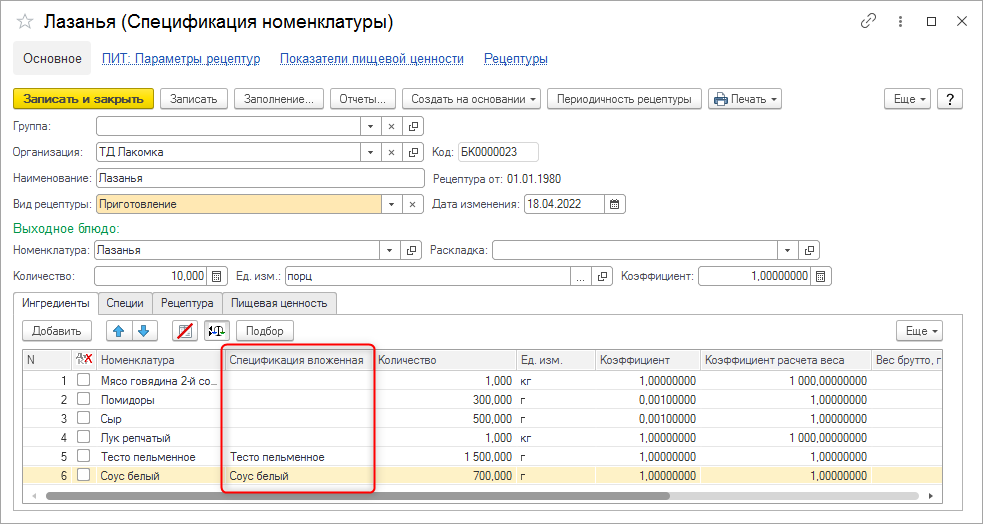This screenshot has height=524, width=983.
Task: Open the Показатели пищевой ценности link
Action: pos(372,59)
